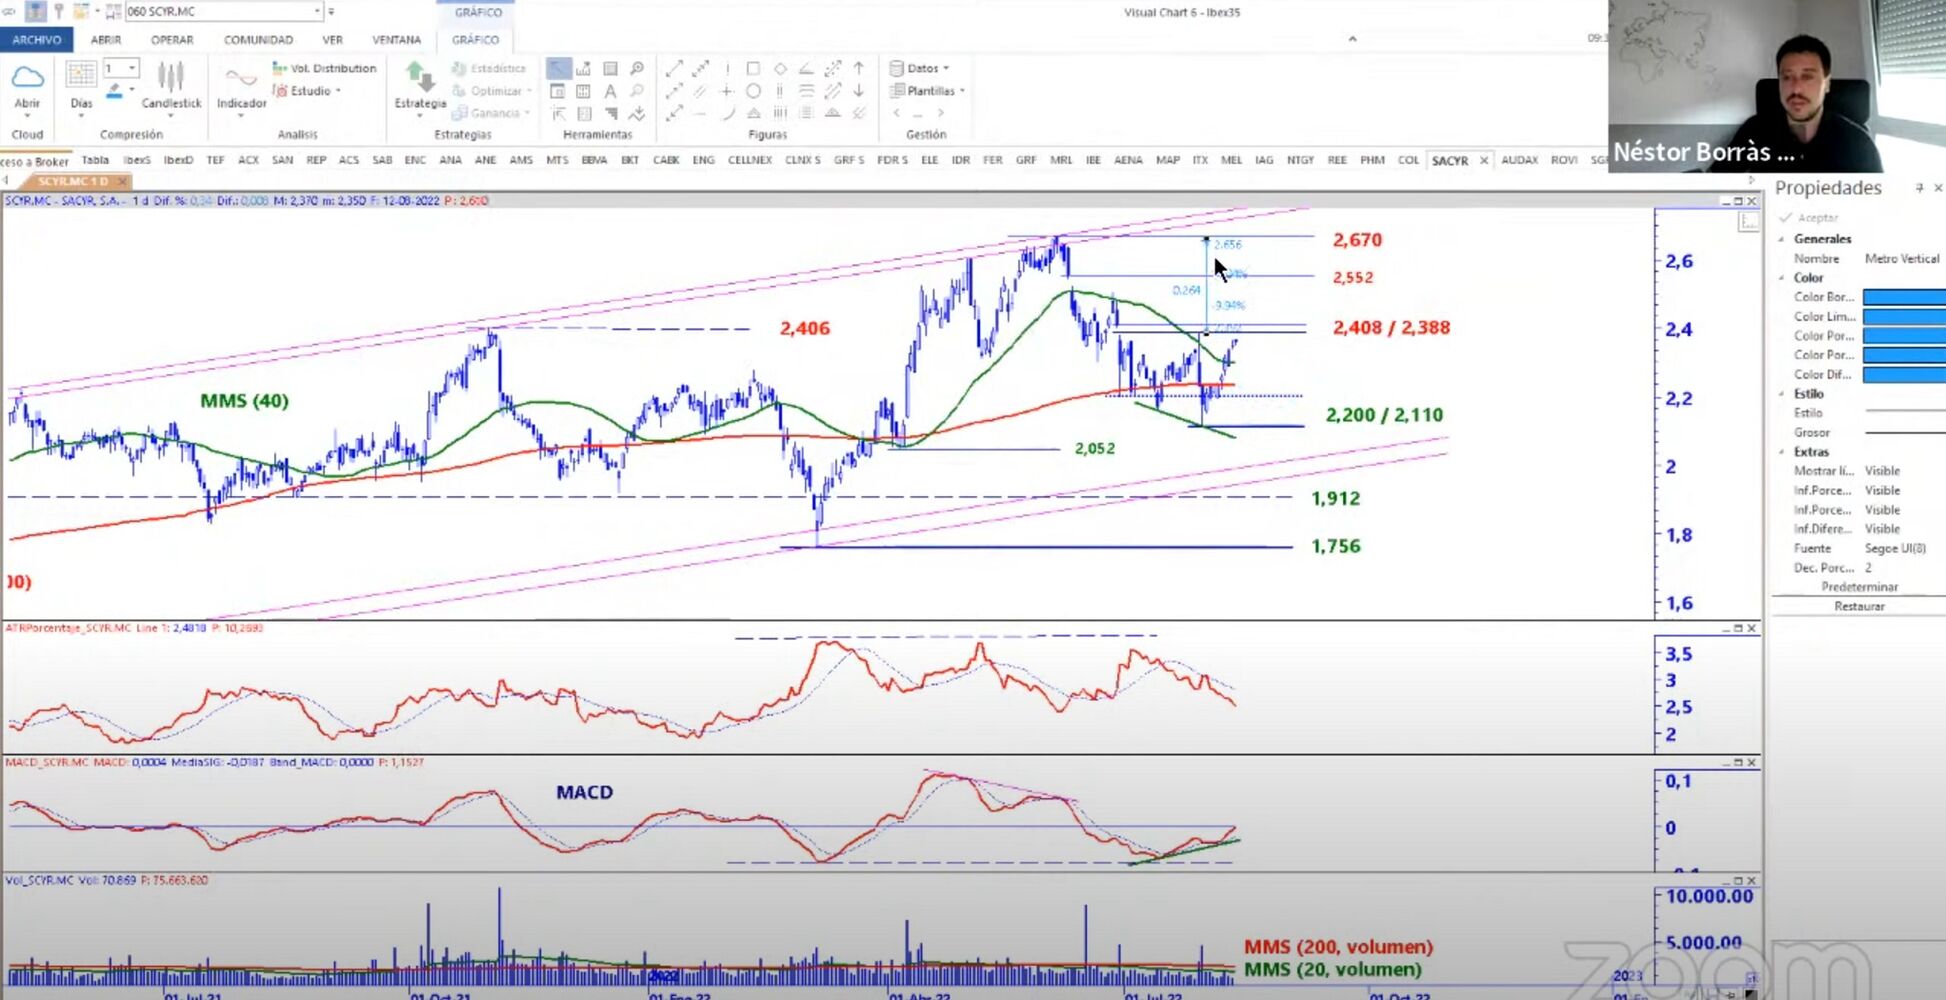This screenshot has height=1000, width=1946.
Task: Select the pointer cursor tool
Action: pyautogui.click(x=558, y=69)
